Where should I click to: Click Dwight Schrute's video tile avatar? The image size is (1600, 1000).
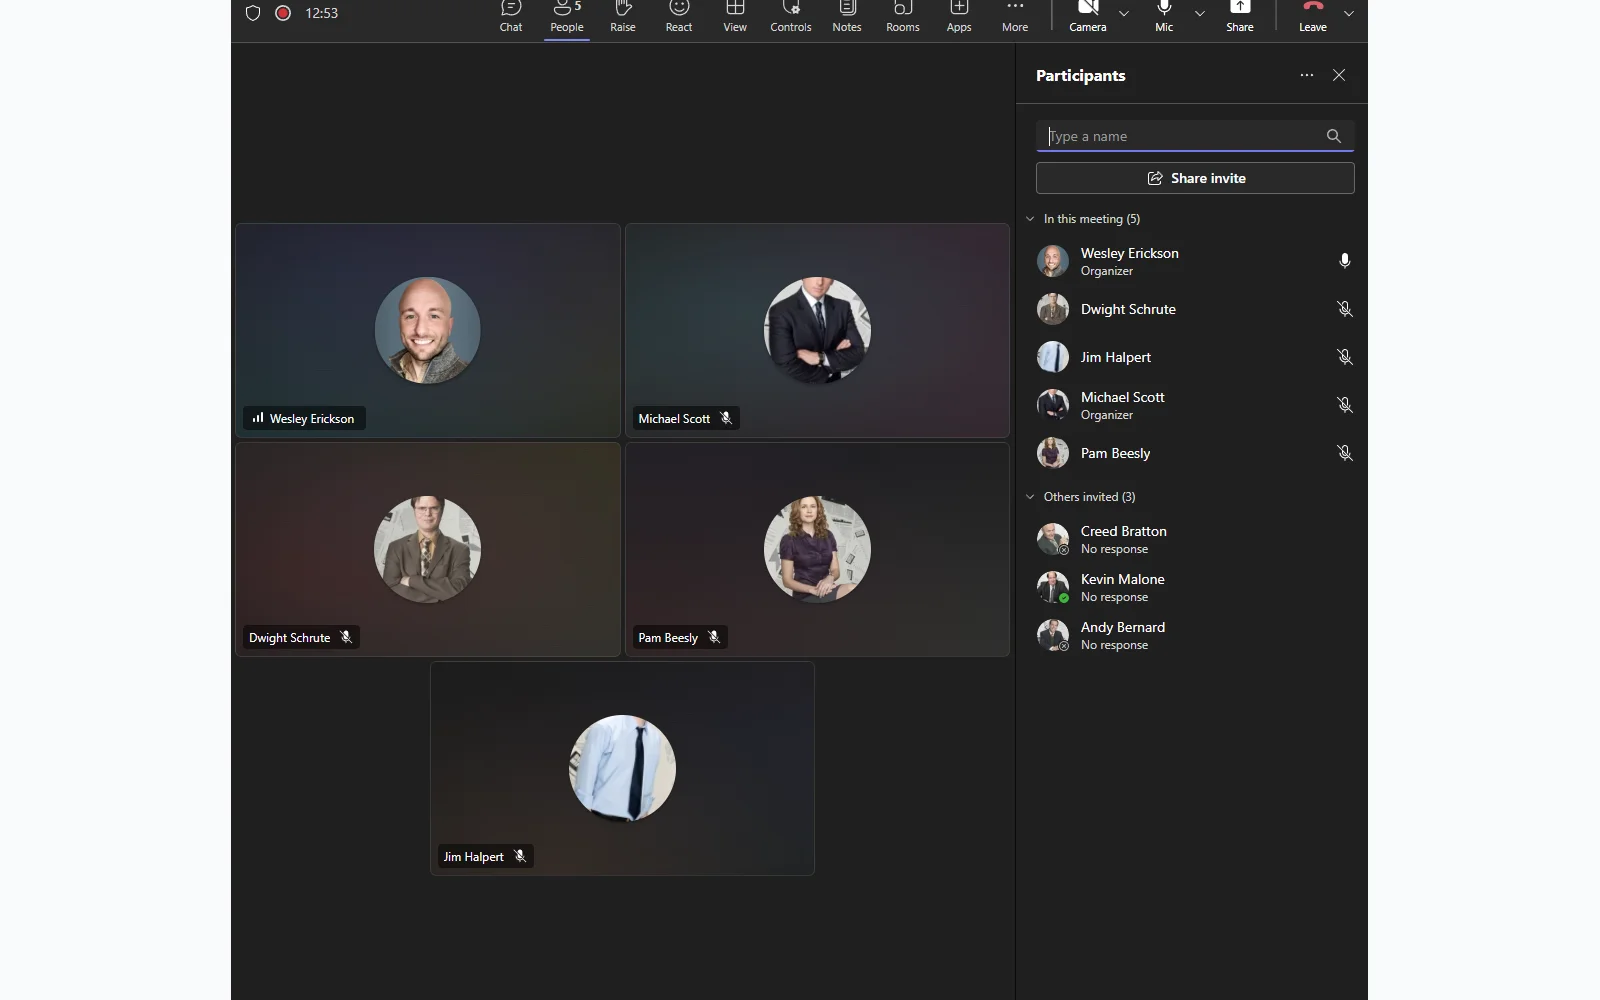tap(428, 549)
